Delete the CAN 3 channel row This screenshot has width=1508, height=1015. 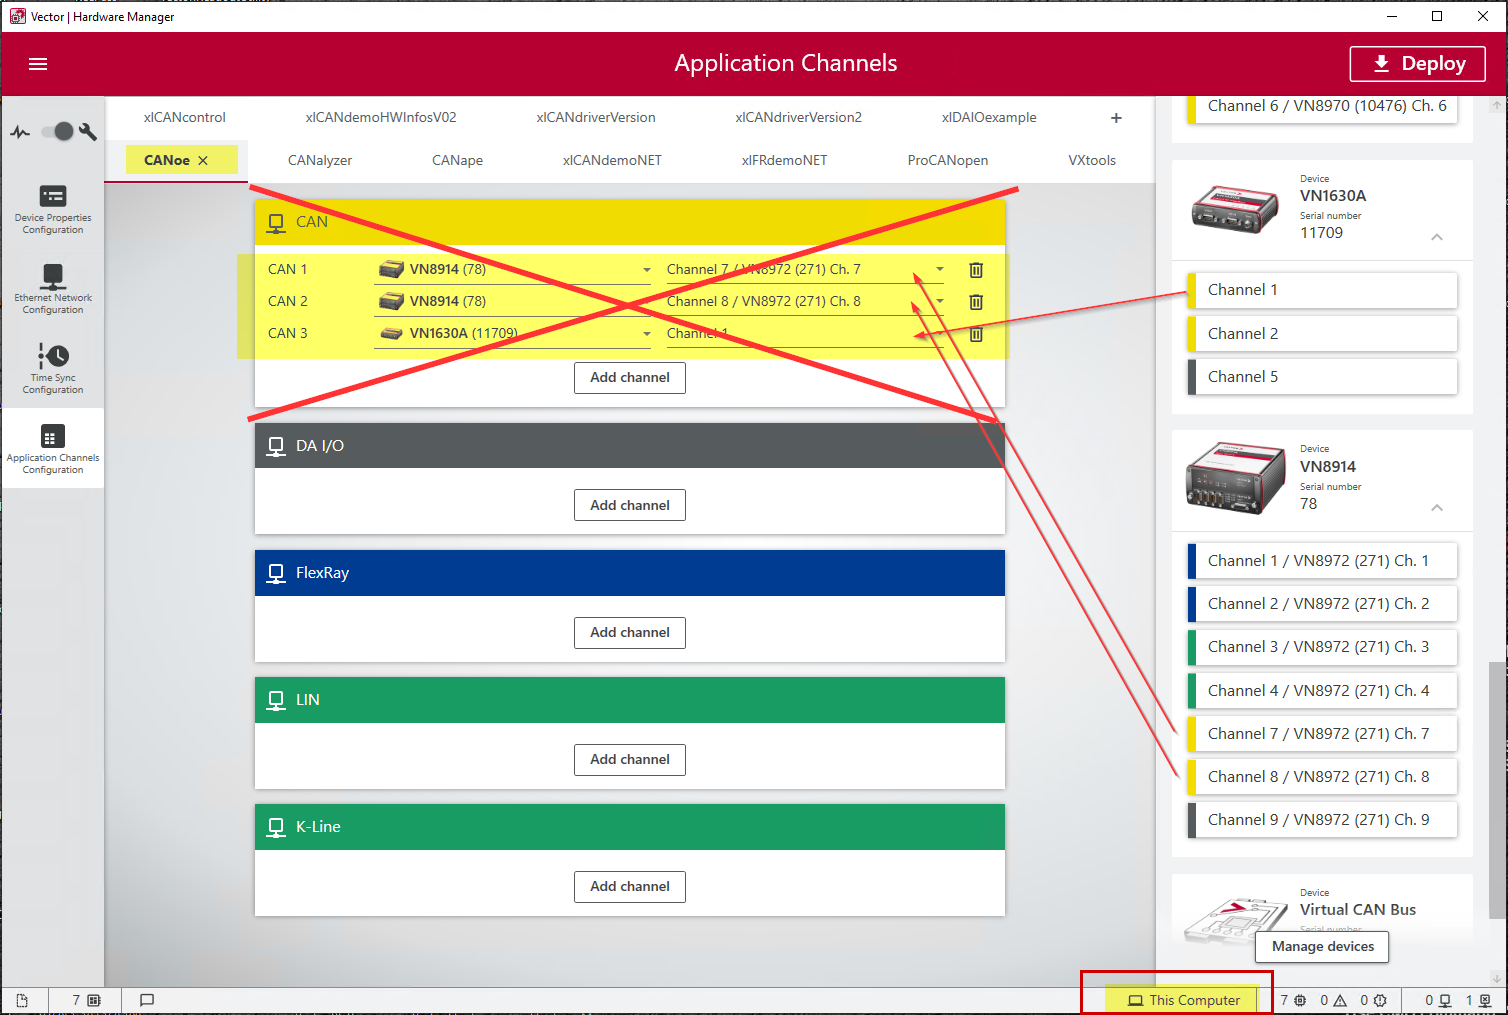976,334
